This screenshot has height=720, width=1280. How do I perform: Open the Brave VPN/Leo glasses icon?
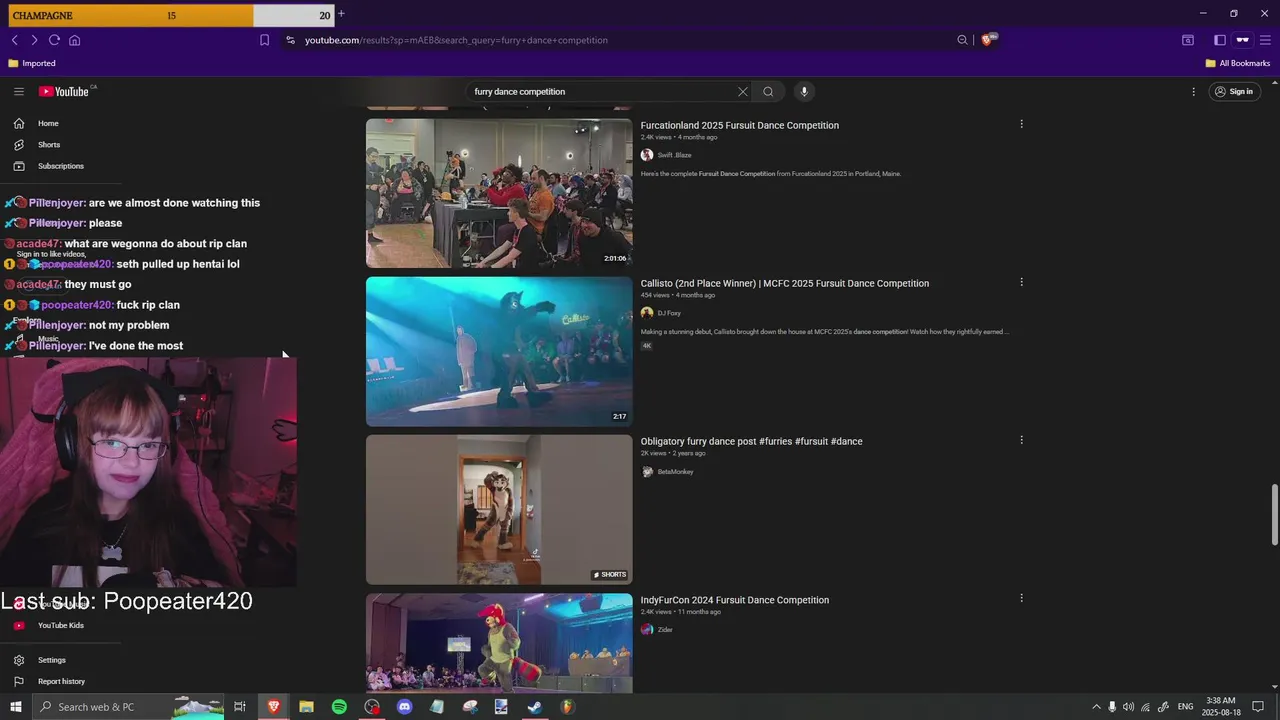1243,40
